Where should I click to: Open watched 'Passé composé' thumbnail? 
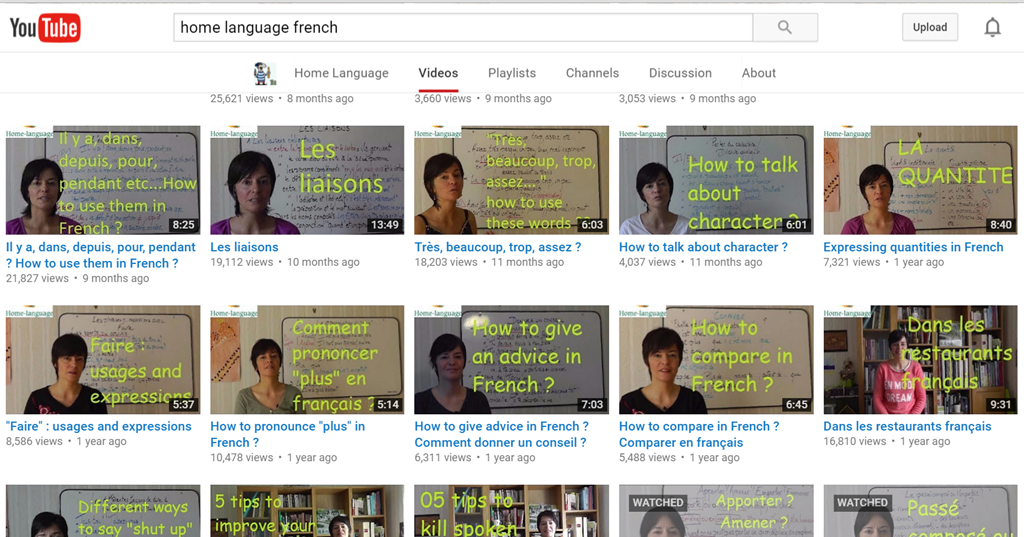click(920, 511)
